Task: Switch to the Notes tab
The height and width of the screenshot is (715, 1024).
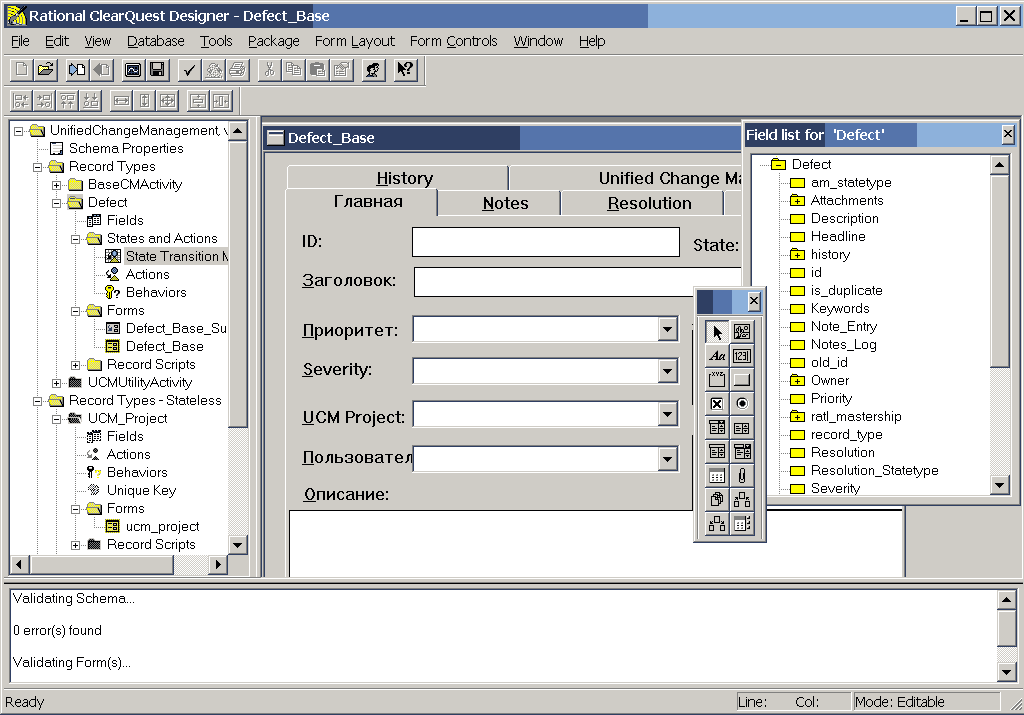Action: (500, 203)
